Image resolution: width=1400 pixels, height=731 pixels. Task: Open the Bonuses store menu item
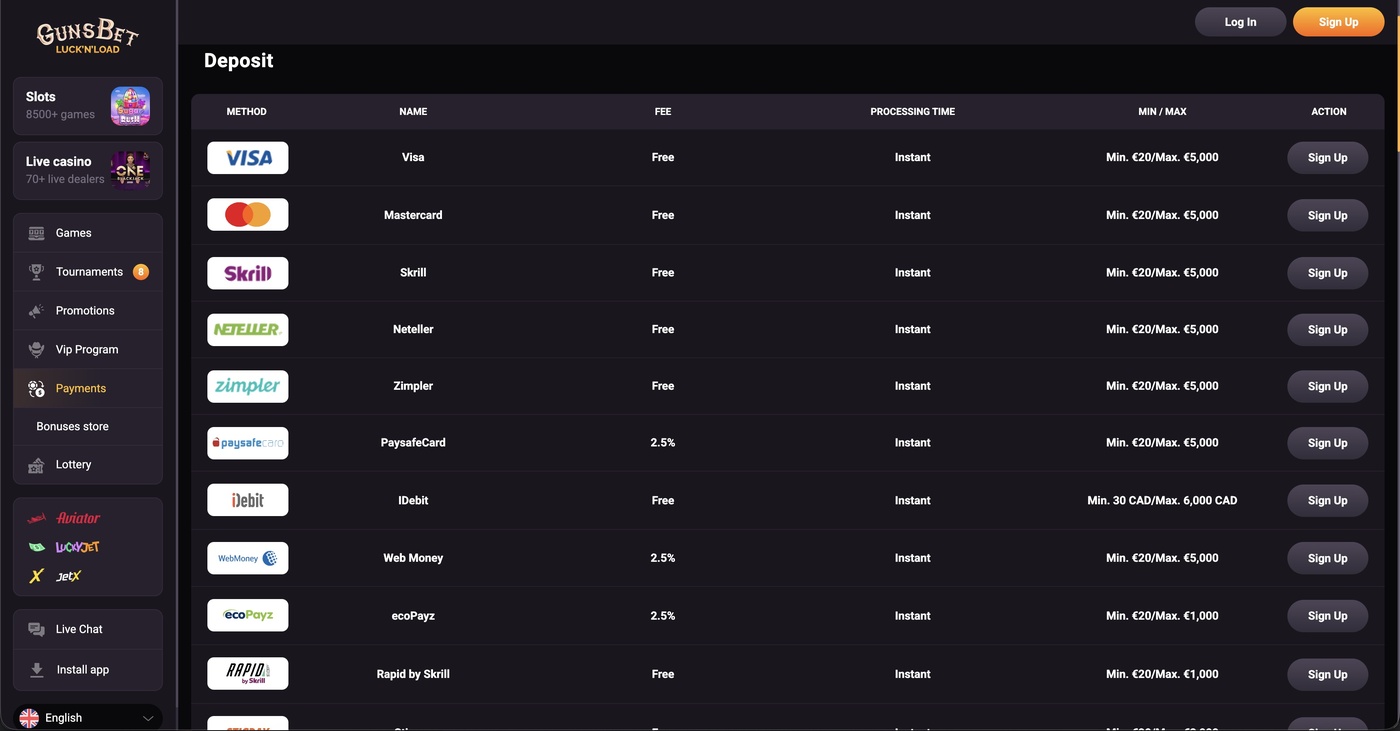click(88, 427)
